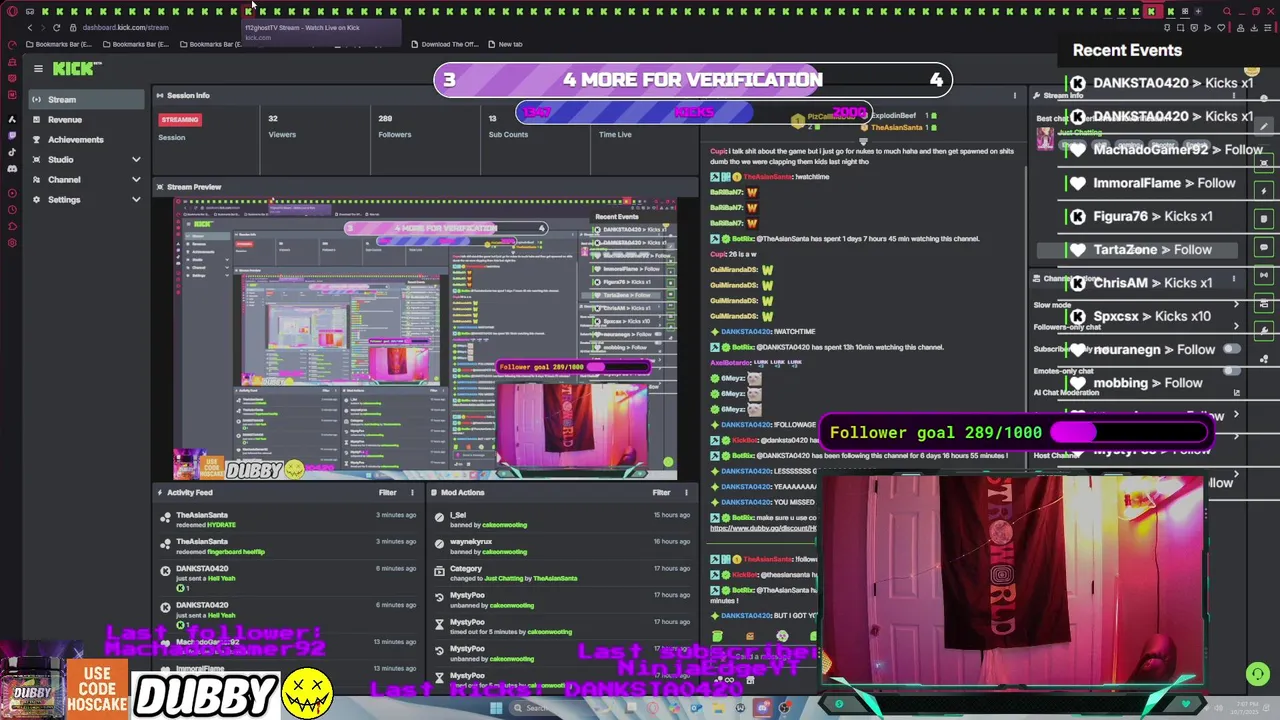Click the 'Time Live' stat label
Image resolution: width=1280 pixels, height=720 pixels.
[615, 135]
